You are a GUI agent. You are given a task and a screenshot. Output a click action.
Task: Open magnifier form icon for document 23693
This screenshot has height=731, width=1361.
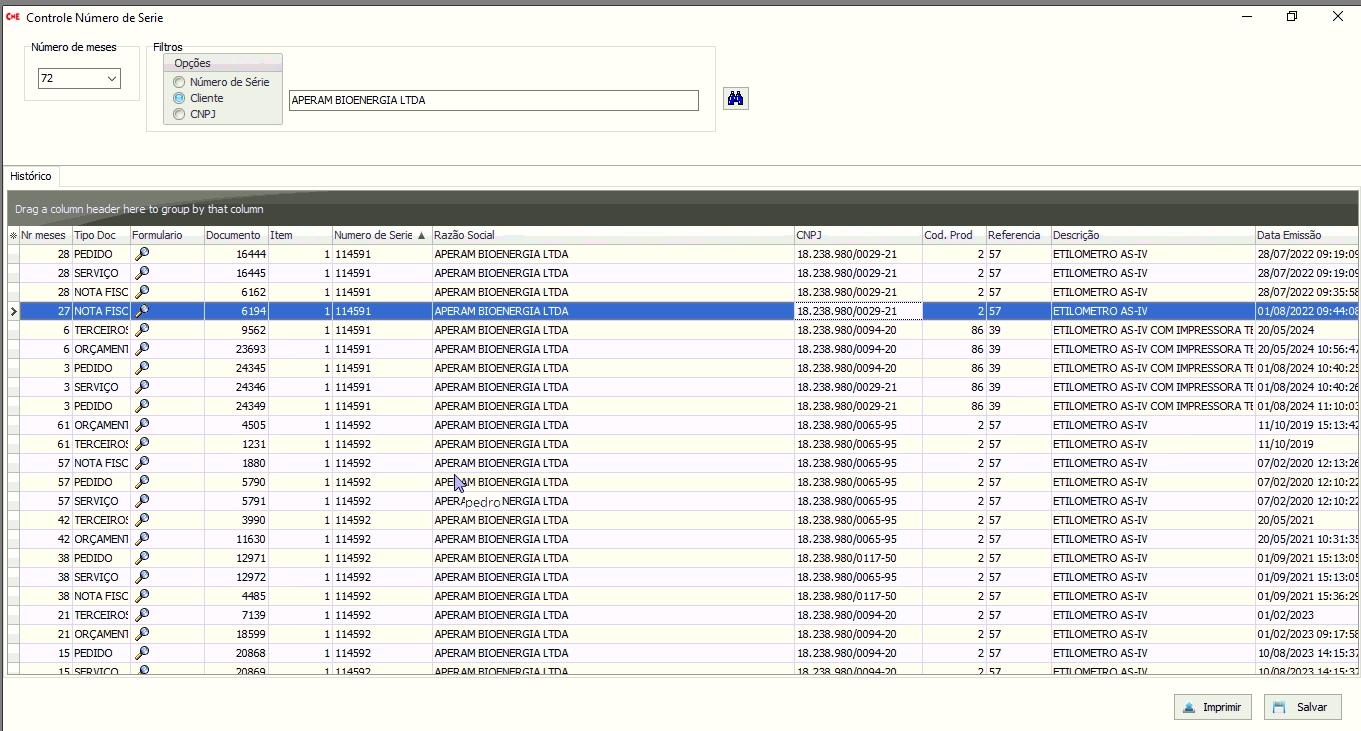tap(142, 349)
